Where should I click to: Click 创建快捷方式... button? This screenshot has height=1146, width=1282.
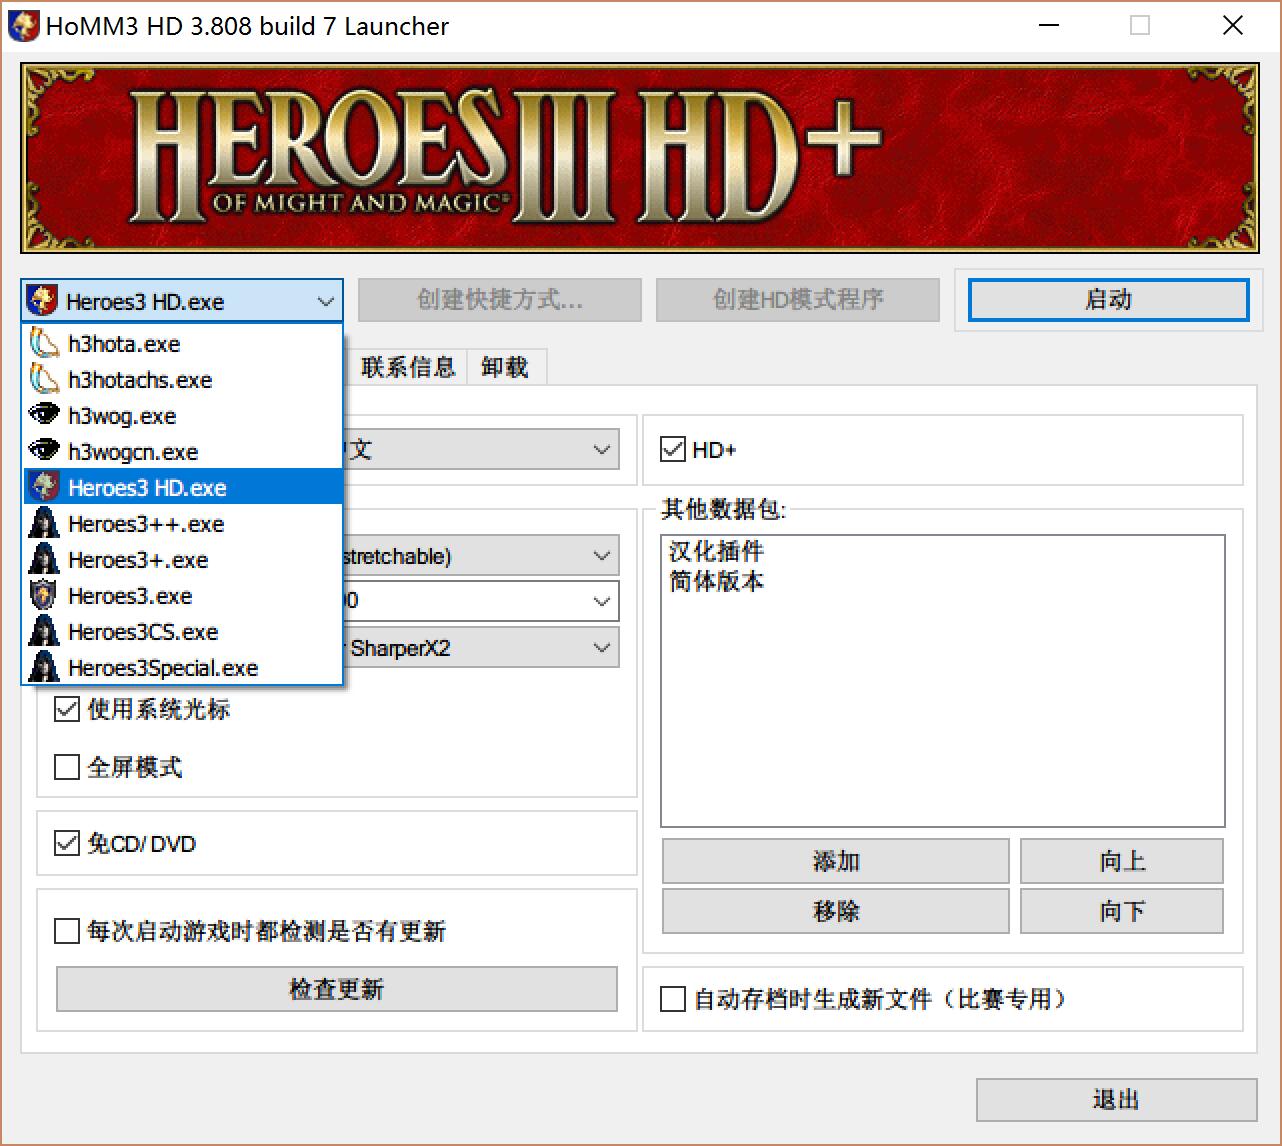pyautogui.click(x=500, y=300)
